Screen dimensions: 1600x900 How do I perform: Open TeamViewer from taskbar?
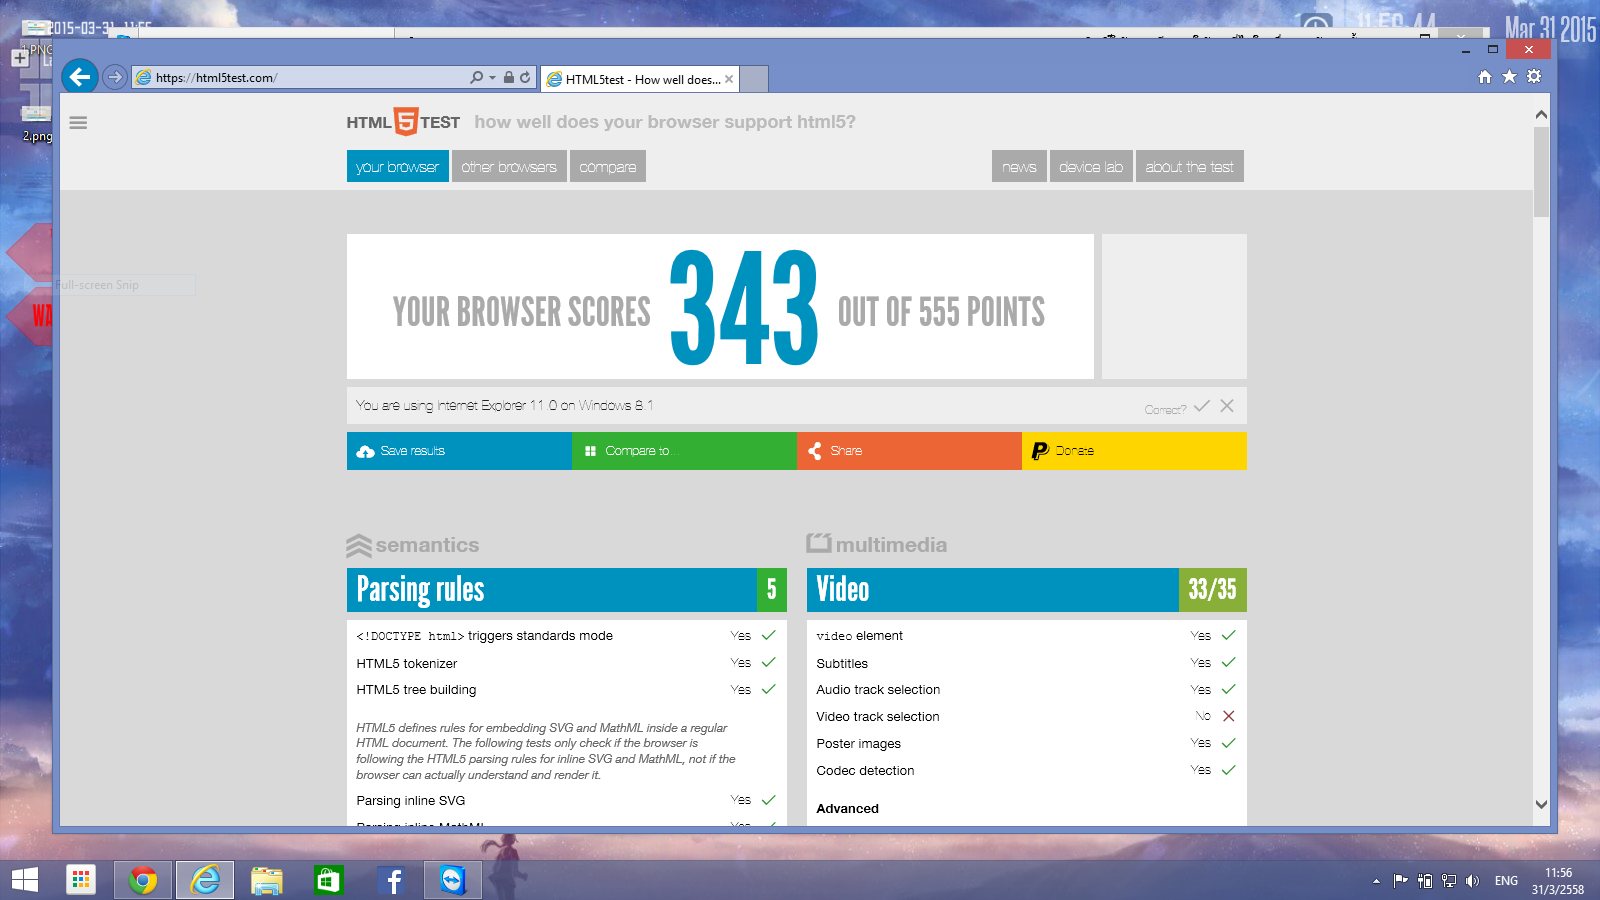pos(453,880)
